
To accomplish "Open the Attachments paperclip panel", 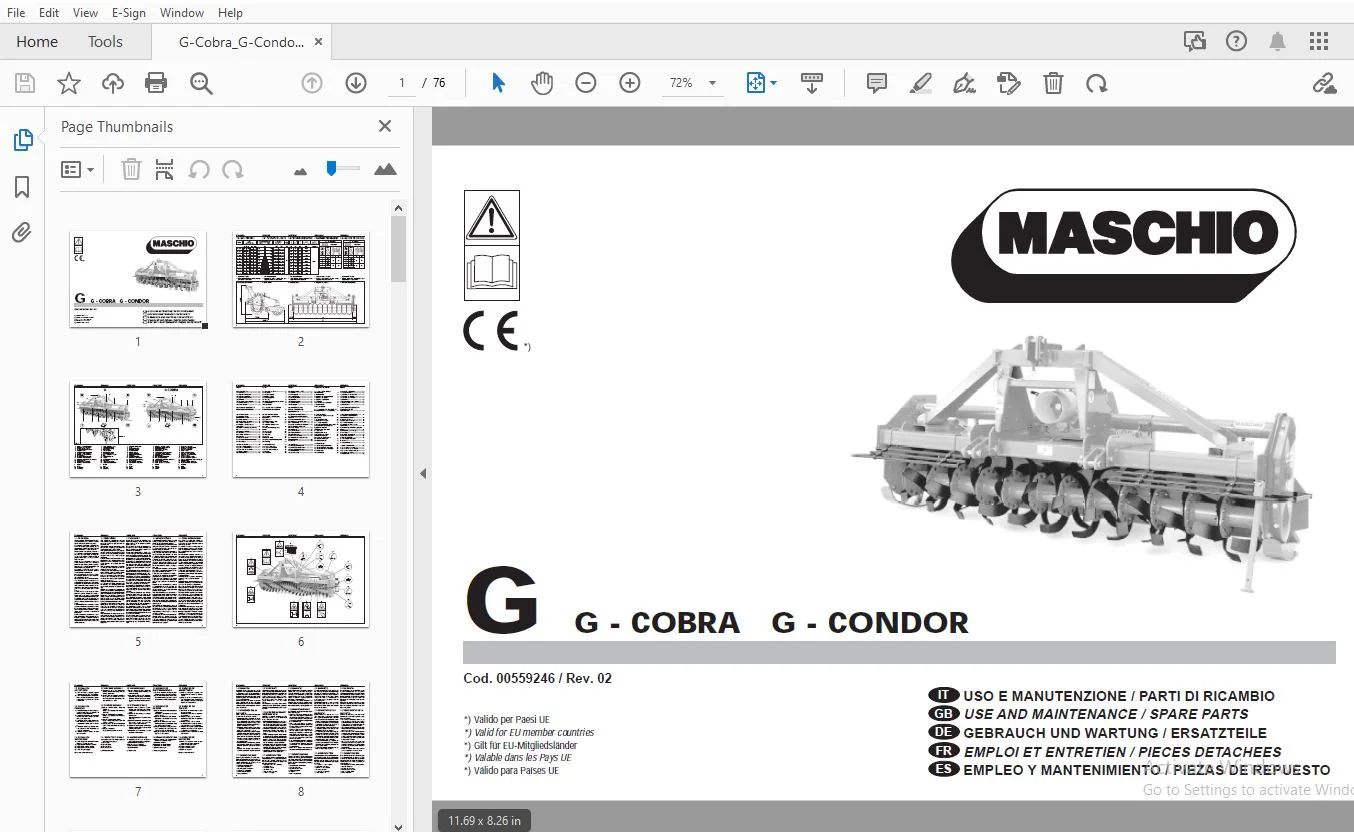I will click(22, 233).
